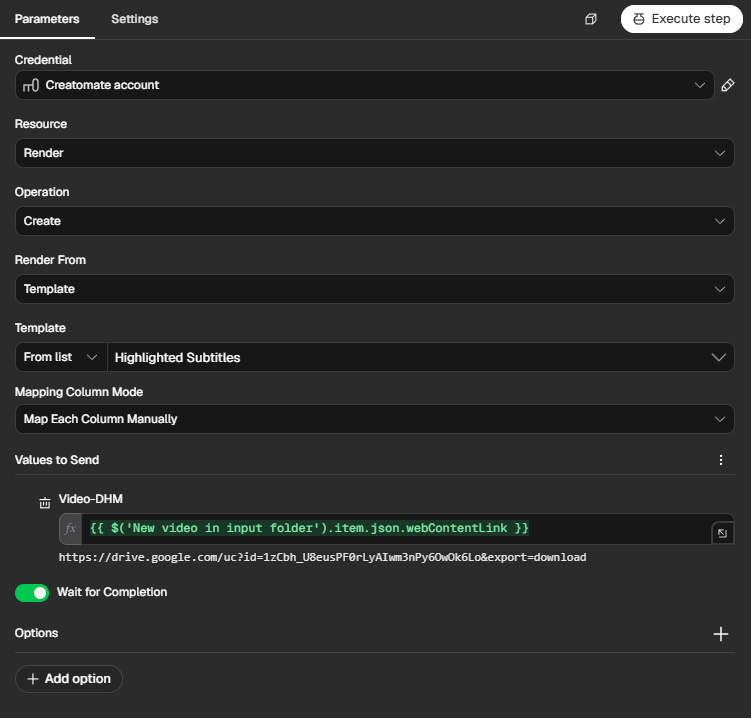
Task: Open the Credential dropdown showing Creatomate account
Action: 364,85
